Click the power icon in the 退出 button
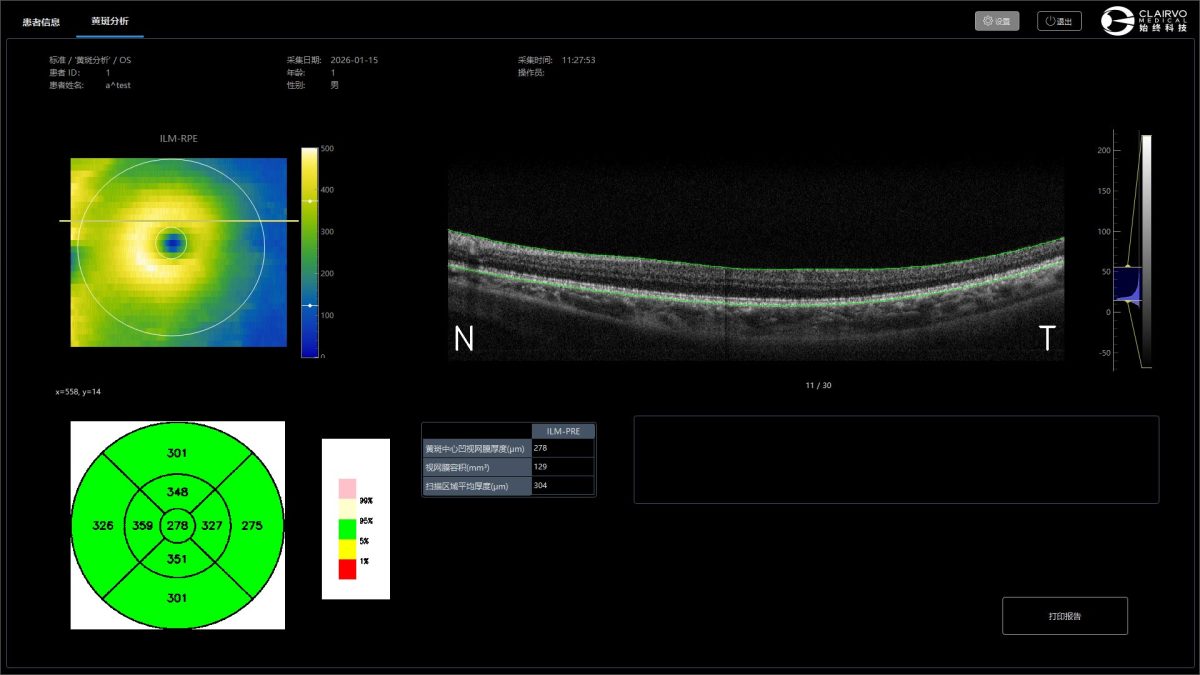 pos(1050,21)
